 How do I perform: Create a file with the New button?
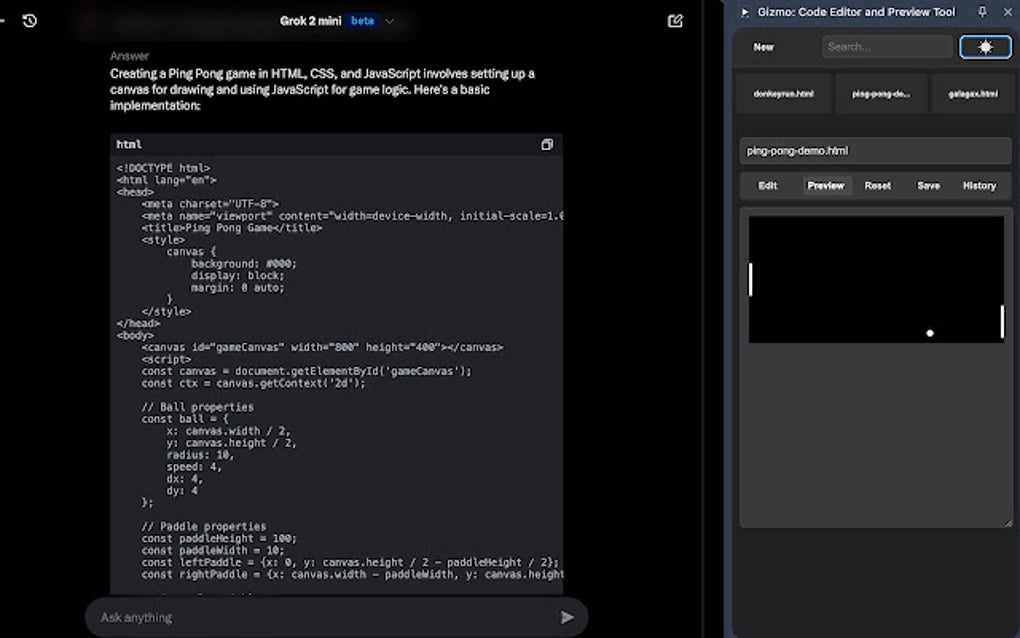pyautogui.click(x=763, y=46)
